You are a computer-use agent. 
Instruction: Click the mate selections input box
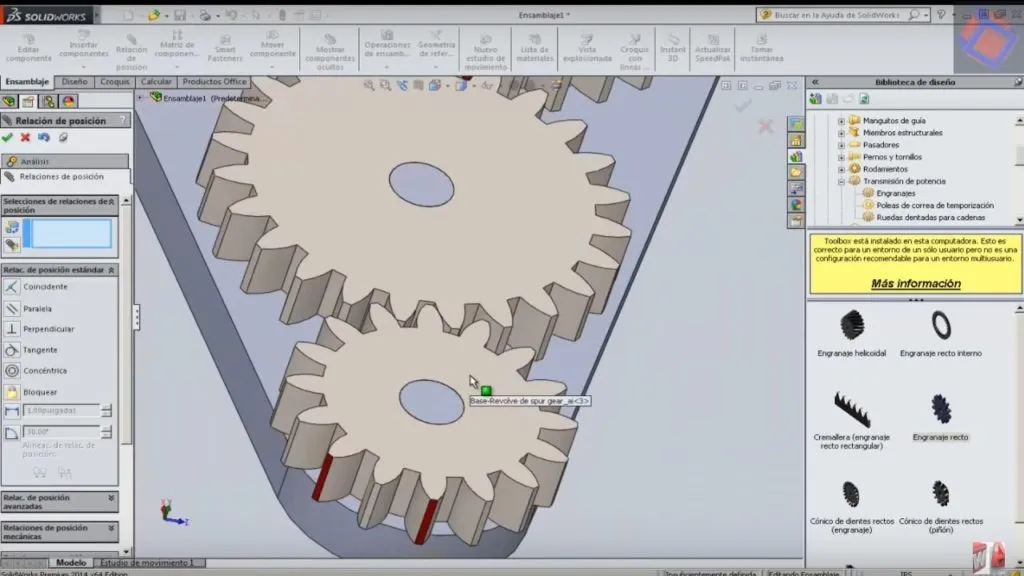[69, 233]
